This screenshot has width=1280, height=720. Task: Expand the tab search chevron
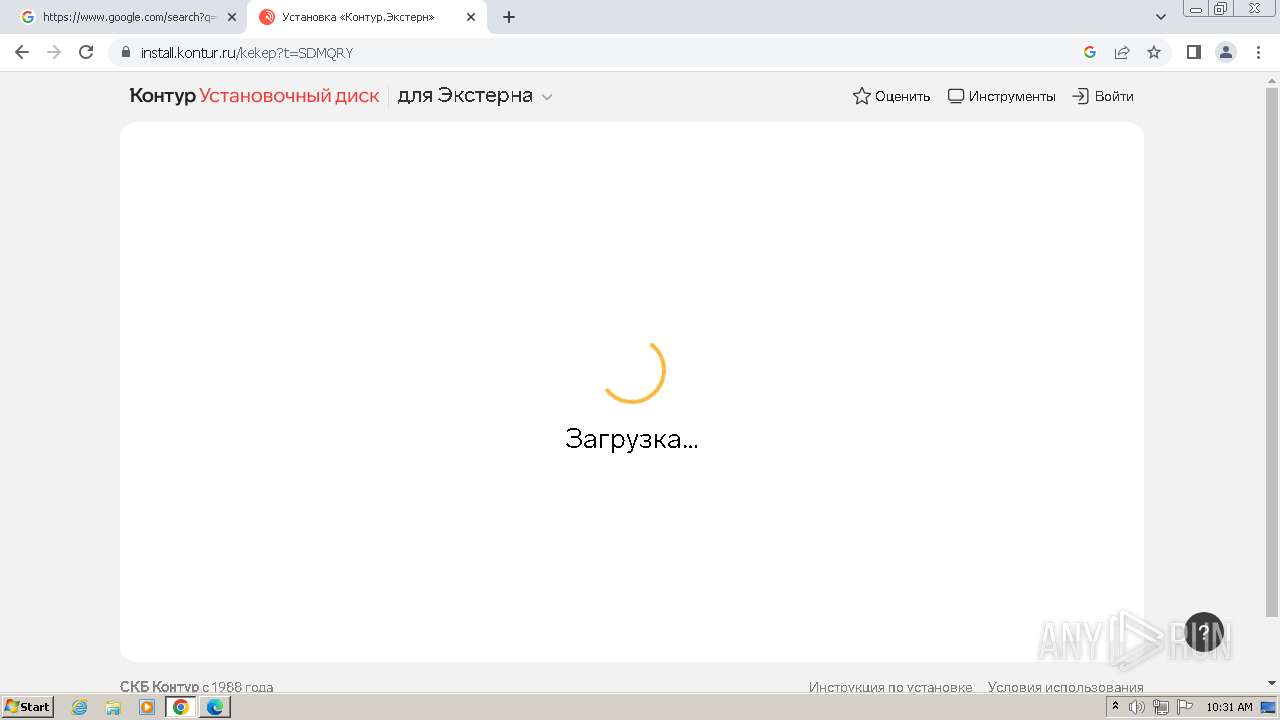[1161, 17]
